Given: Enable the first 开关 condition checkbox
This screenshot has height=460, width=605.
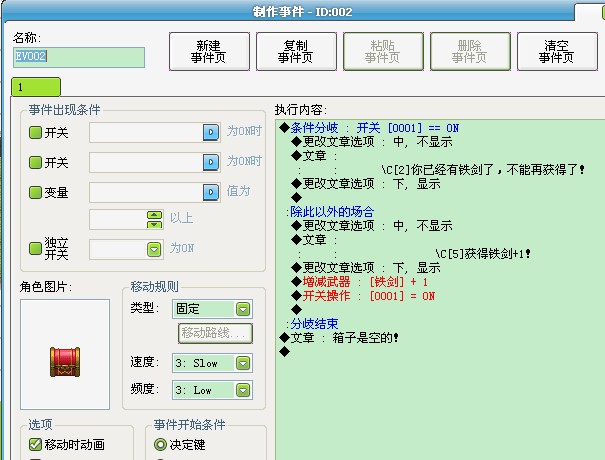Looking at the screenshot, I should 35,132.
